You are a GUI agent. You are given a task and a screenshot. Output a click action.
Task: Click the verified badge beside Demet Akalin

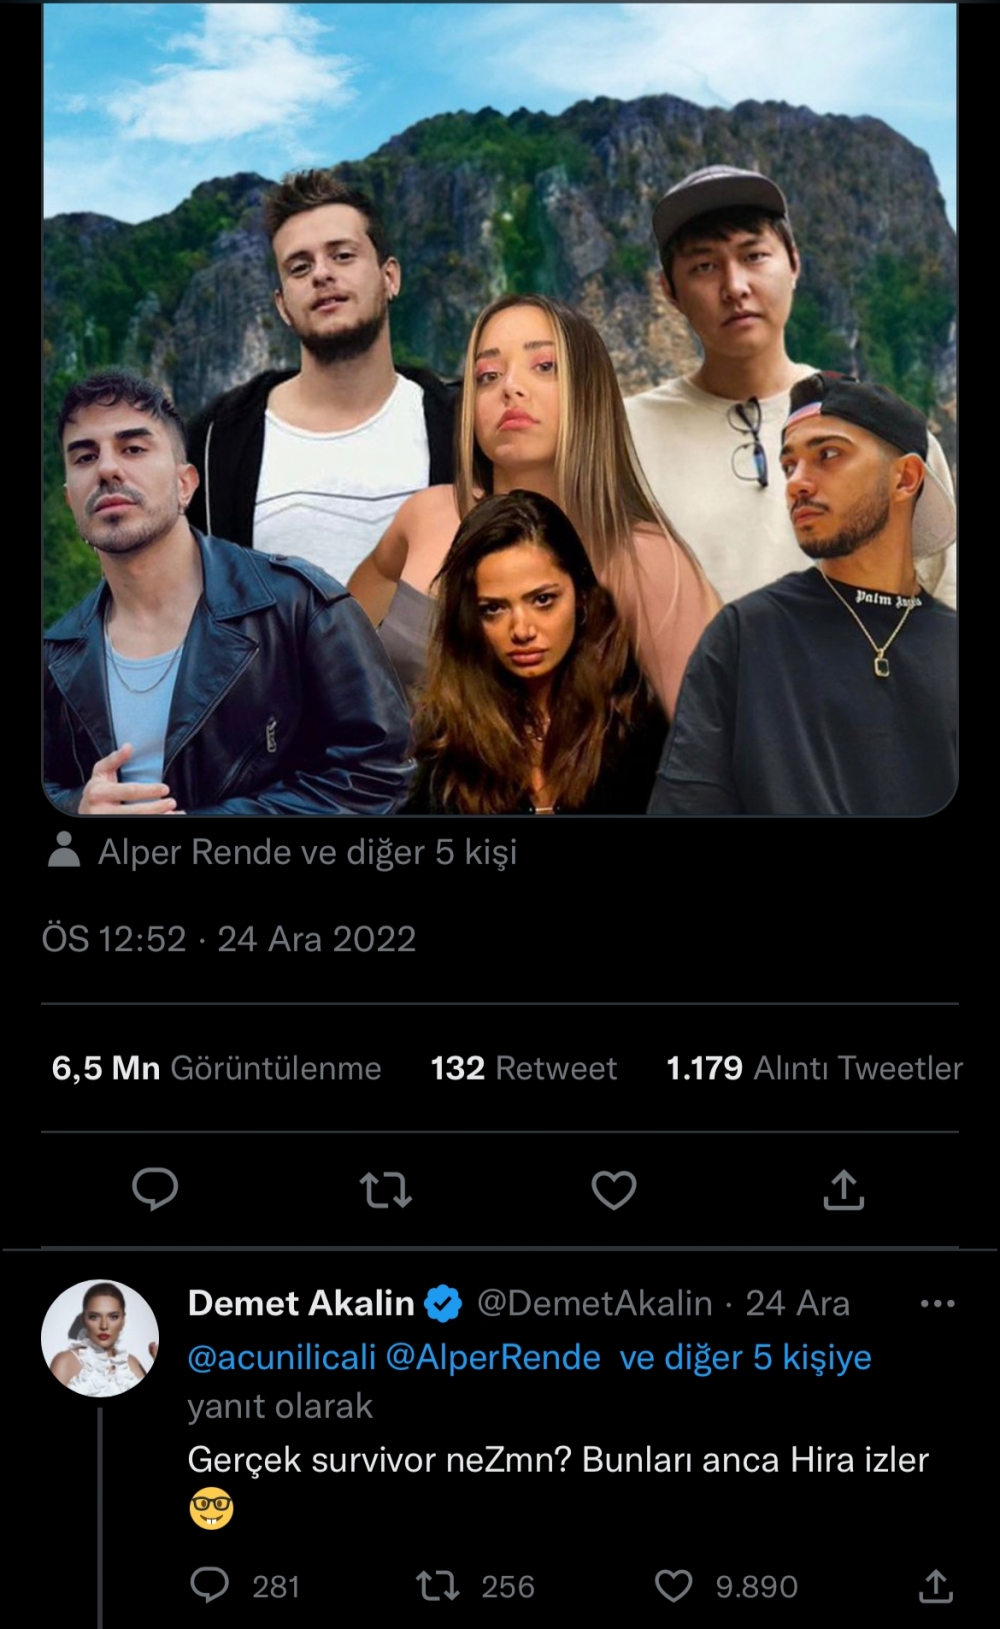click(444, 1304)
